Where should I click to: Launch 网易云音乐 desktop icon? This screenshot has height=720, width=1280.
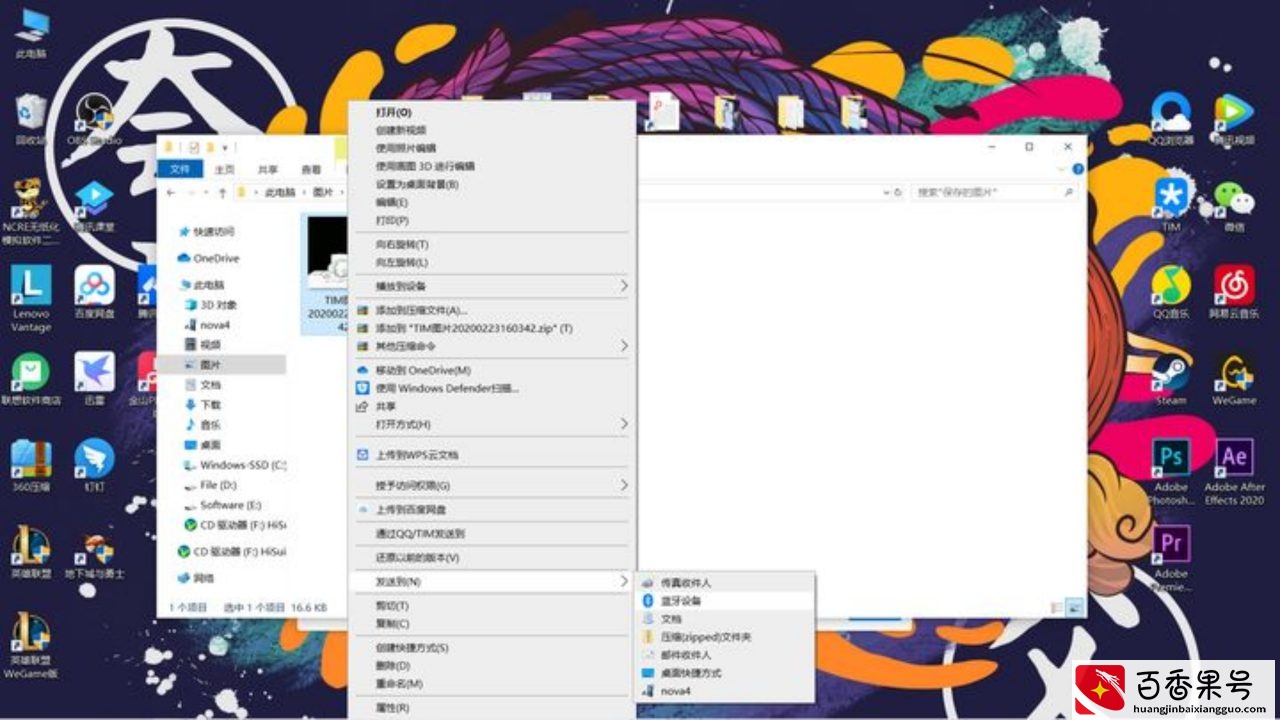[x=1234, y=292]
